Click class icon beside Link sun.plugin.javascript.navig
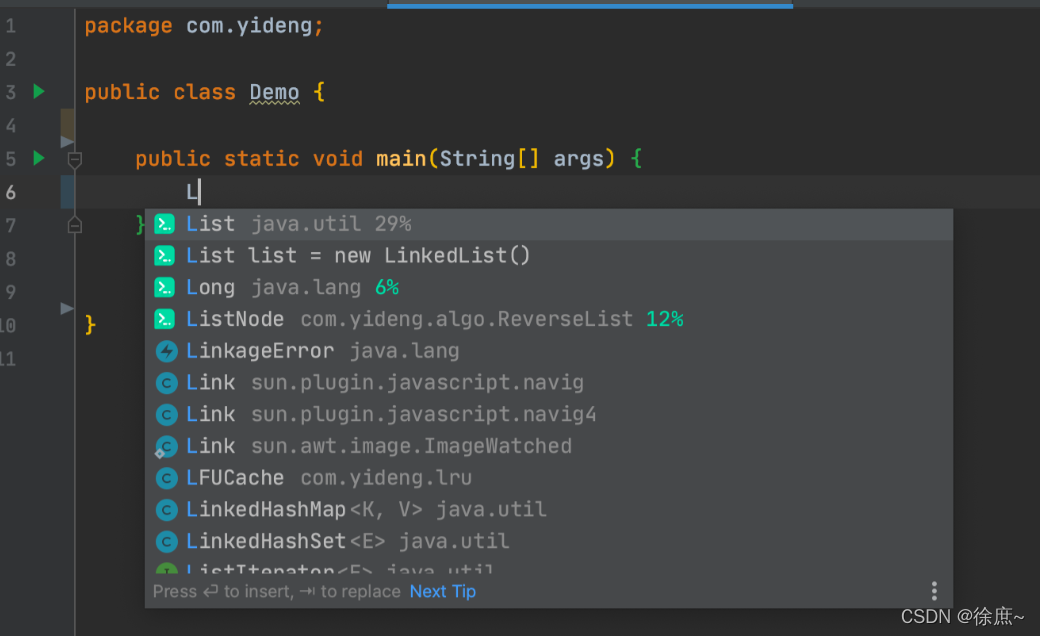The image size is (1040, 636). point(166,383)
